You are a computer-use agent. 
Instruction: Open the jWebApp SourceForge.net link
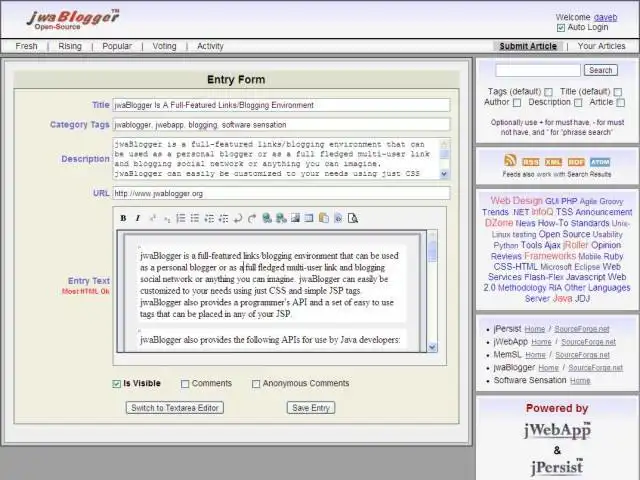click(x=588, y=342)
